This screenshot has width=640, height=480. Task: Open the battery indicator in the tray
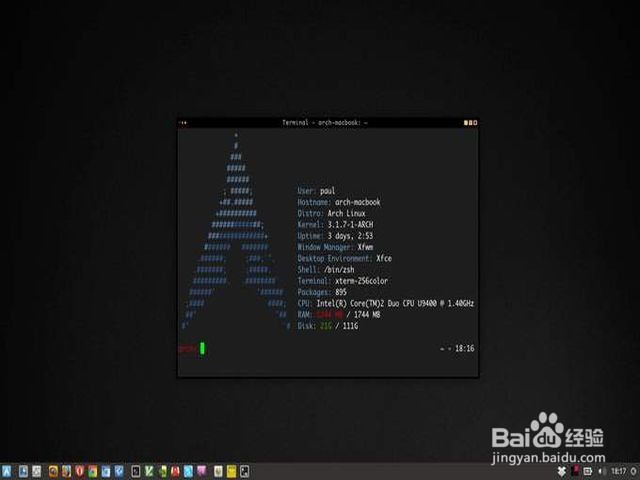pyautogui.click(x=588, y=471)
